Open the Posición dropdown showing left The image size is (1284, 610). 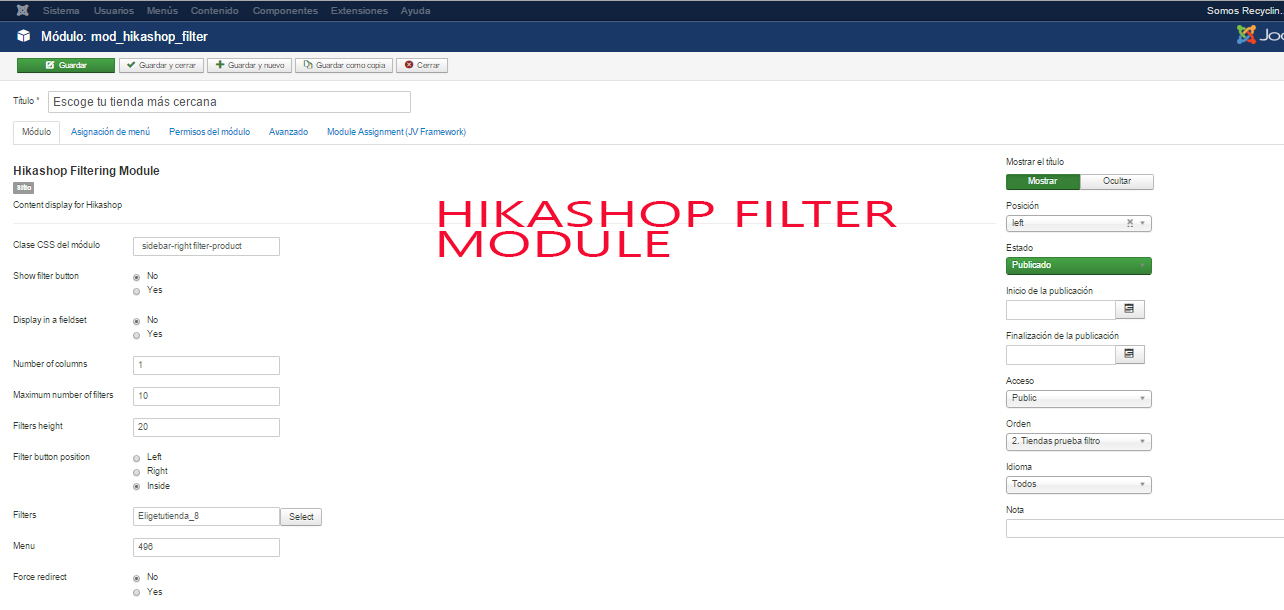[1079, 223]
